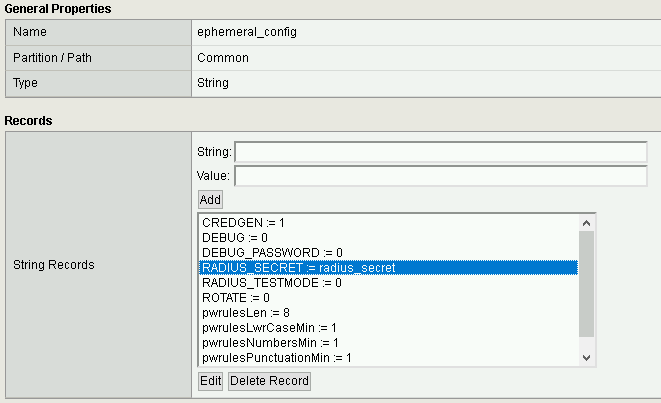Select the pwrulesNumbersMin := 1 record
The width and height of the screenshot is (661, 403).
(x=388, y=343)
